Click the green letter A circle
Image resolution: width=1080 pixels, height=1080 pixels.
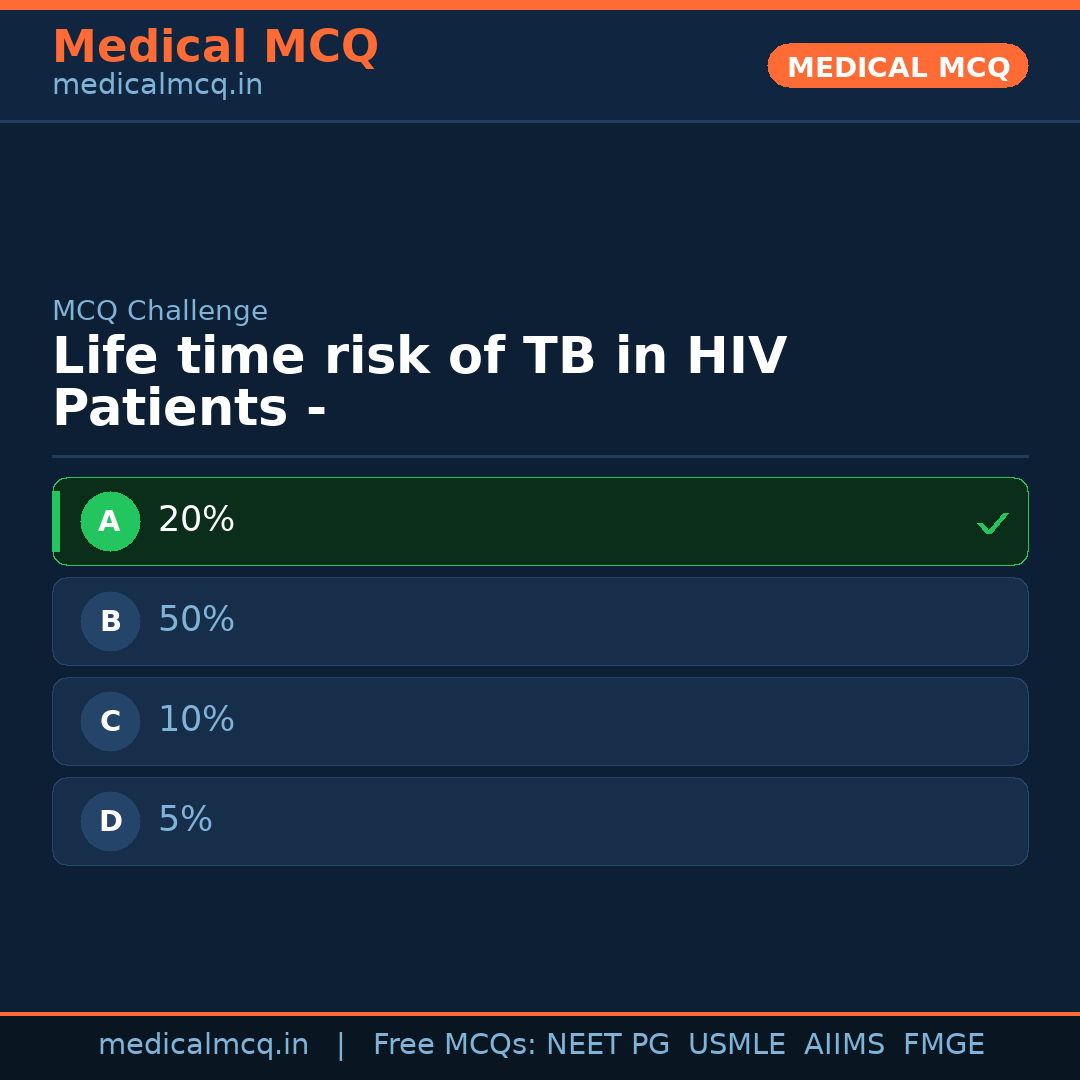coord(110,521)
